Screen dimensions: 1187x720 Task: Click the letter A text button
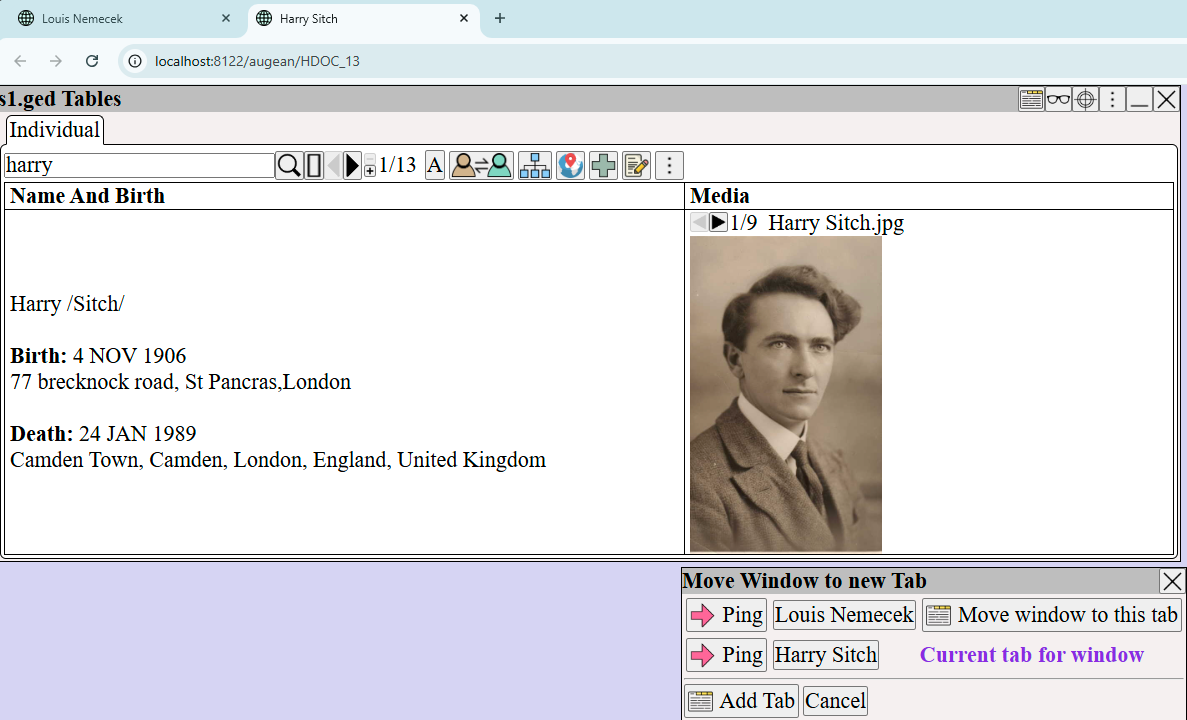[435, 166]
